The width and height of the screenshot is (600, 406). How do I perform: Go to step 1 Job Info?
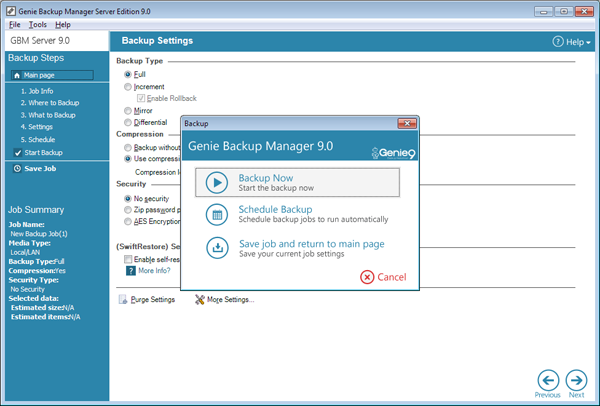click(37, 91)
